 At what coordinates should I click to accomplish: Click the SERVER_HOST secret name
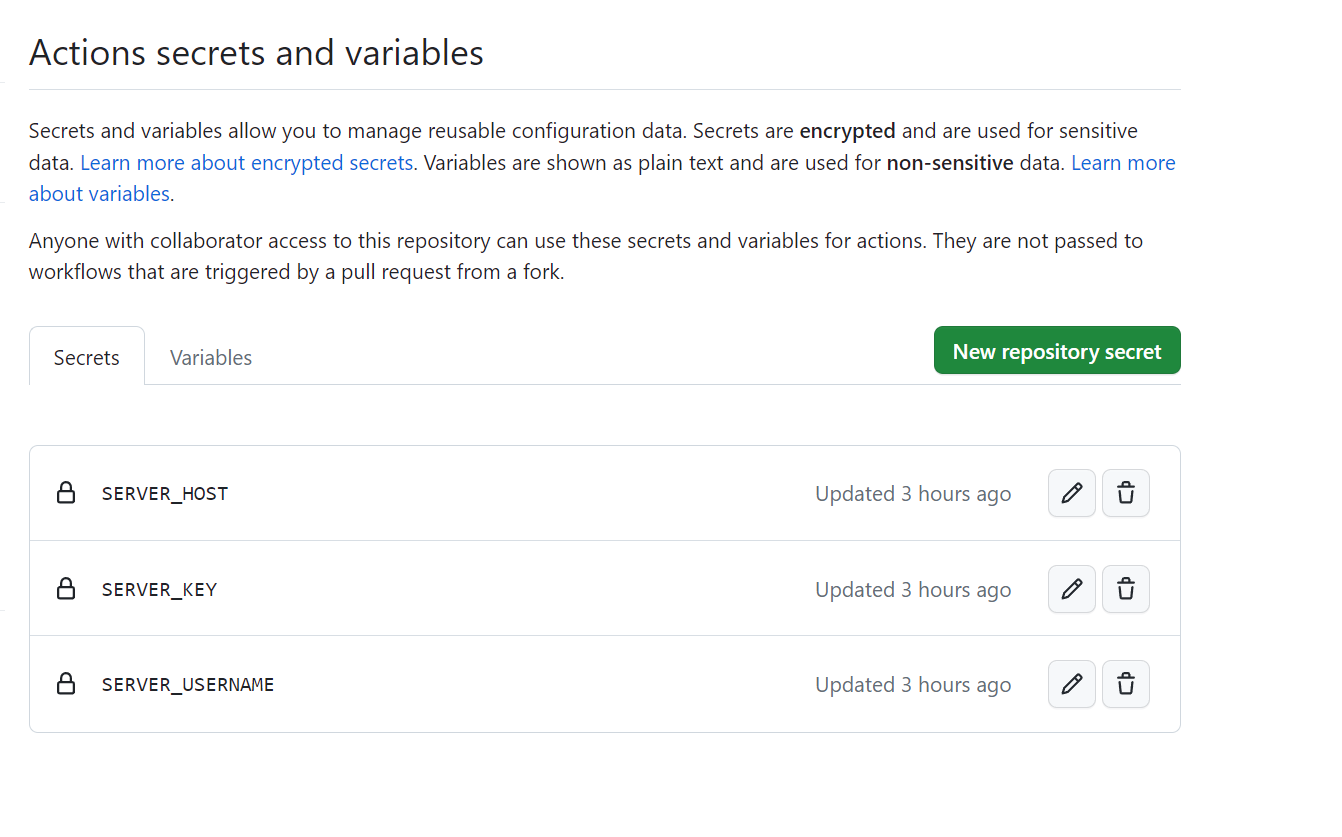(x=165, y=494)
